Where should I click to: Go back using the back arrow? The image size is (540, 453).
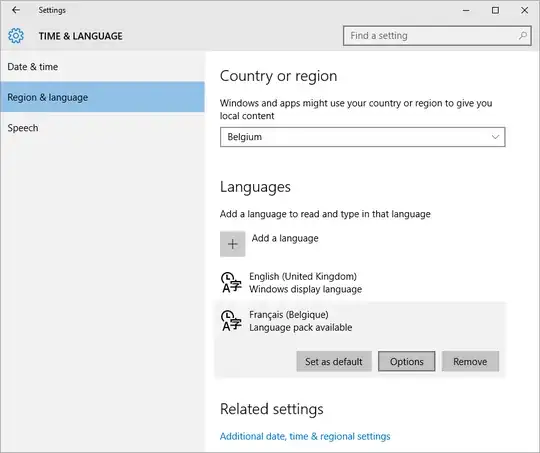[16, 10]
